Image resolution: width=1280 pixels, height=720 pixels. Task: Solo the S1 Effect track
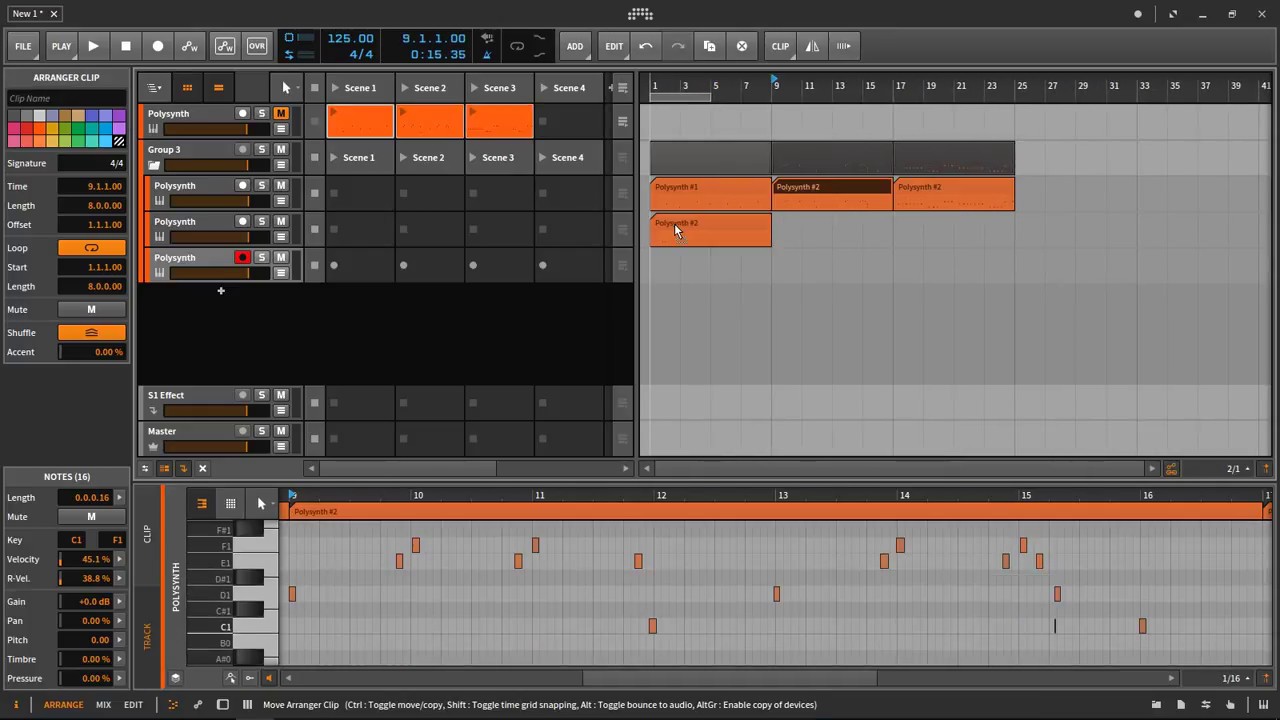[262, 395]
